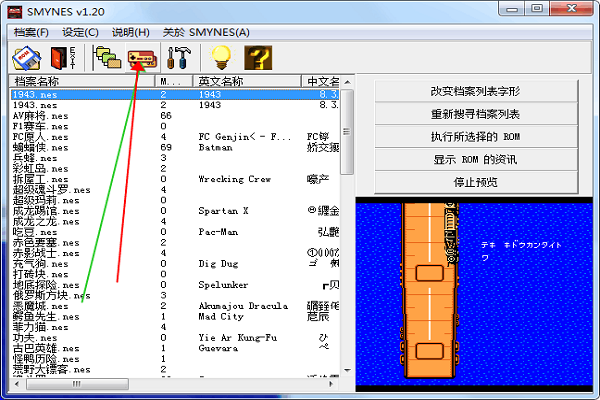The height and width of the screenshot is (400, 600).
Task: Open the 设定(C) menu
Action: point(80,33)
